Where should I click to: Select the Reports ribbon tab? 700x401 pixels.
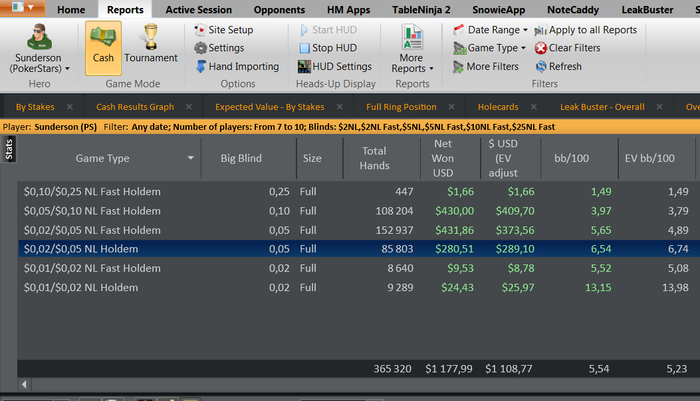tap(125, 9)
